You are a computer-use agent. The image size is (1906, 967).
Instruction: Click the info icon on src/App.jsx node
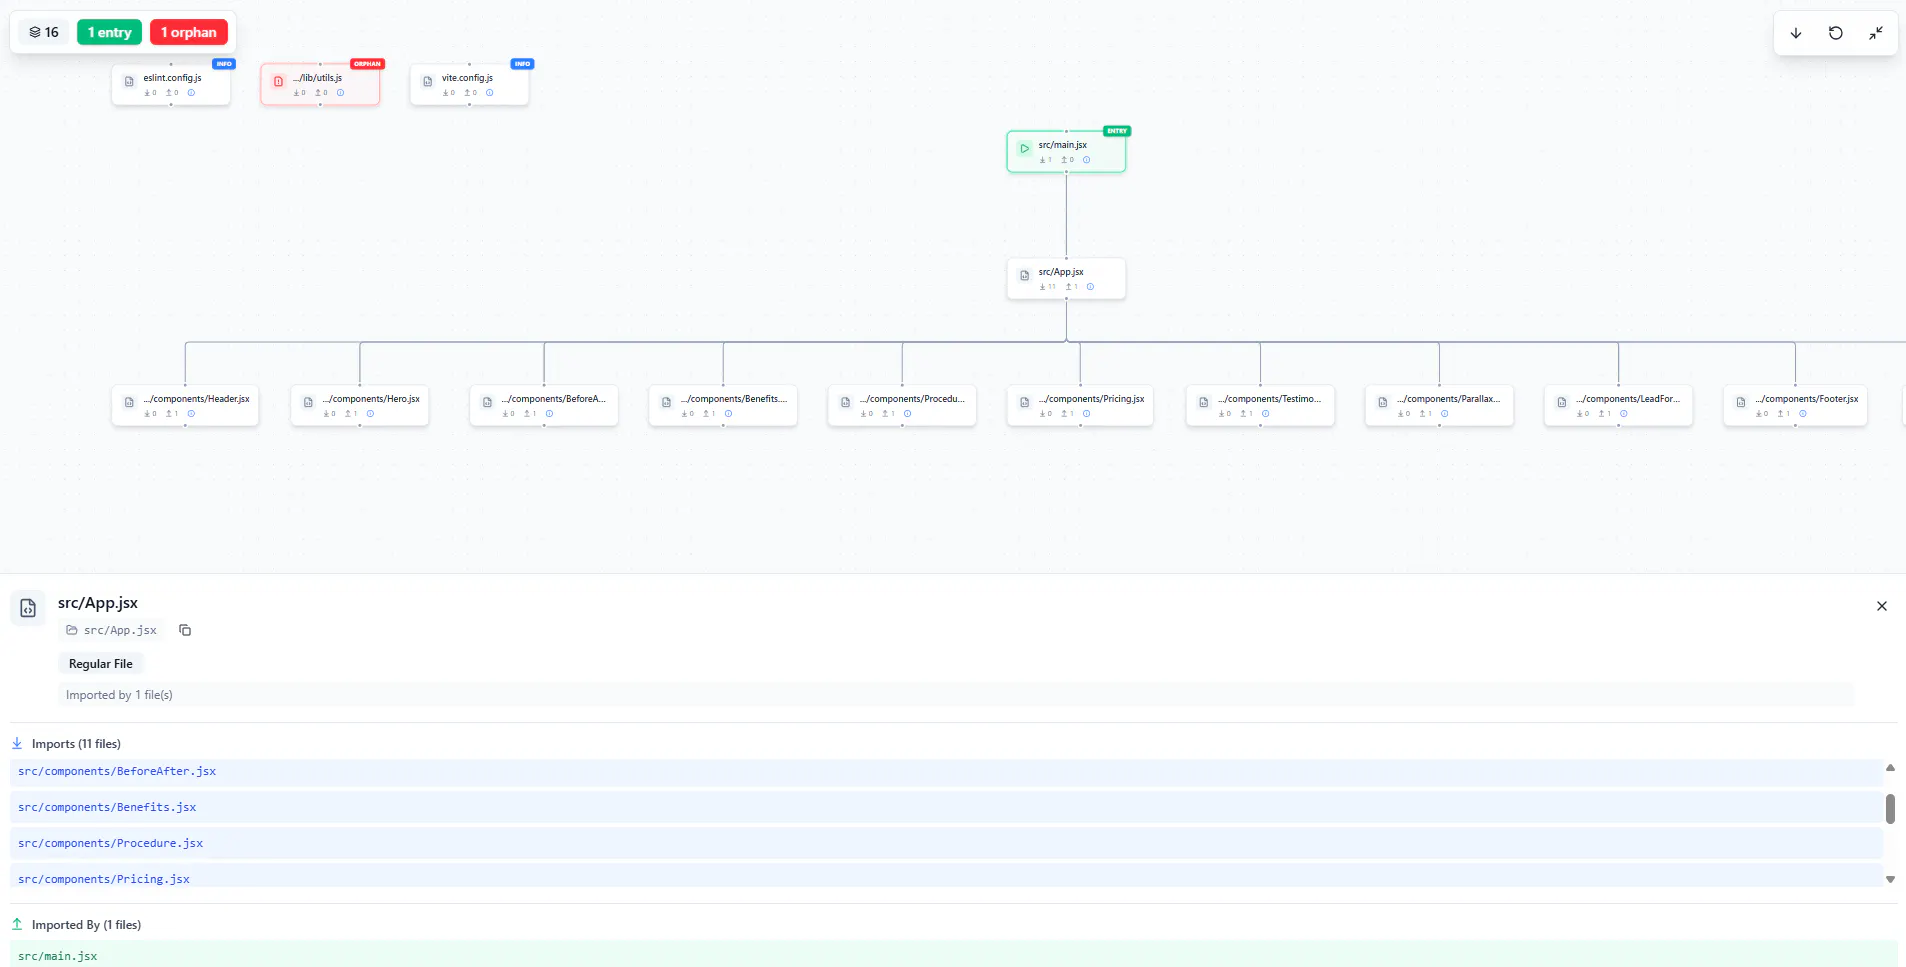tap(1090, 287)
